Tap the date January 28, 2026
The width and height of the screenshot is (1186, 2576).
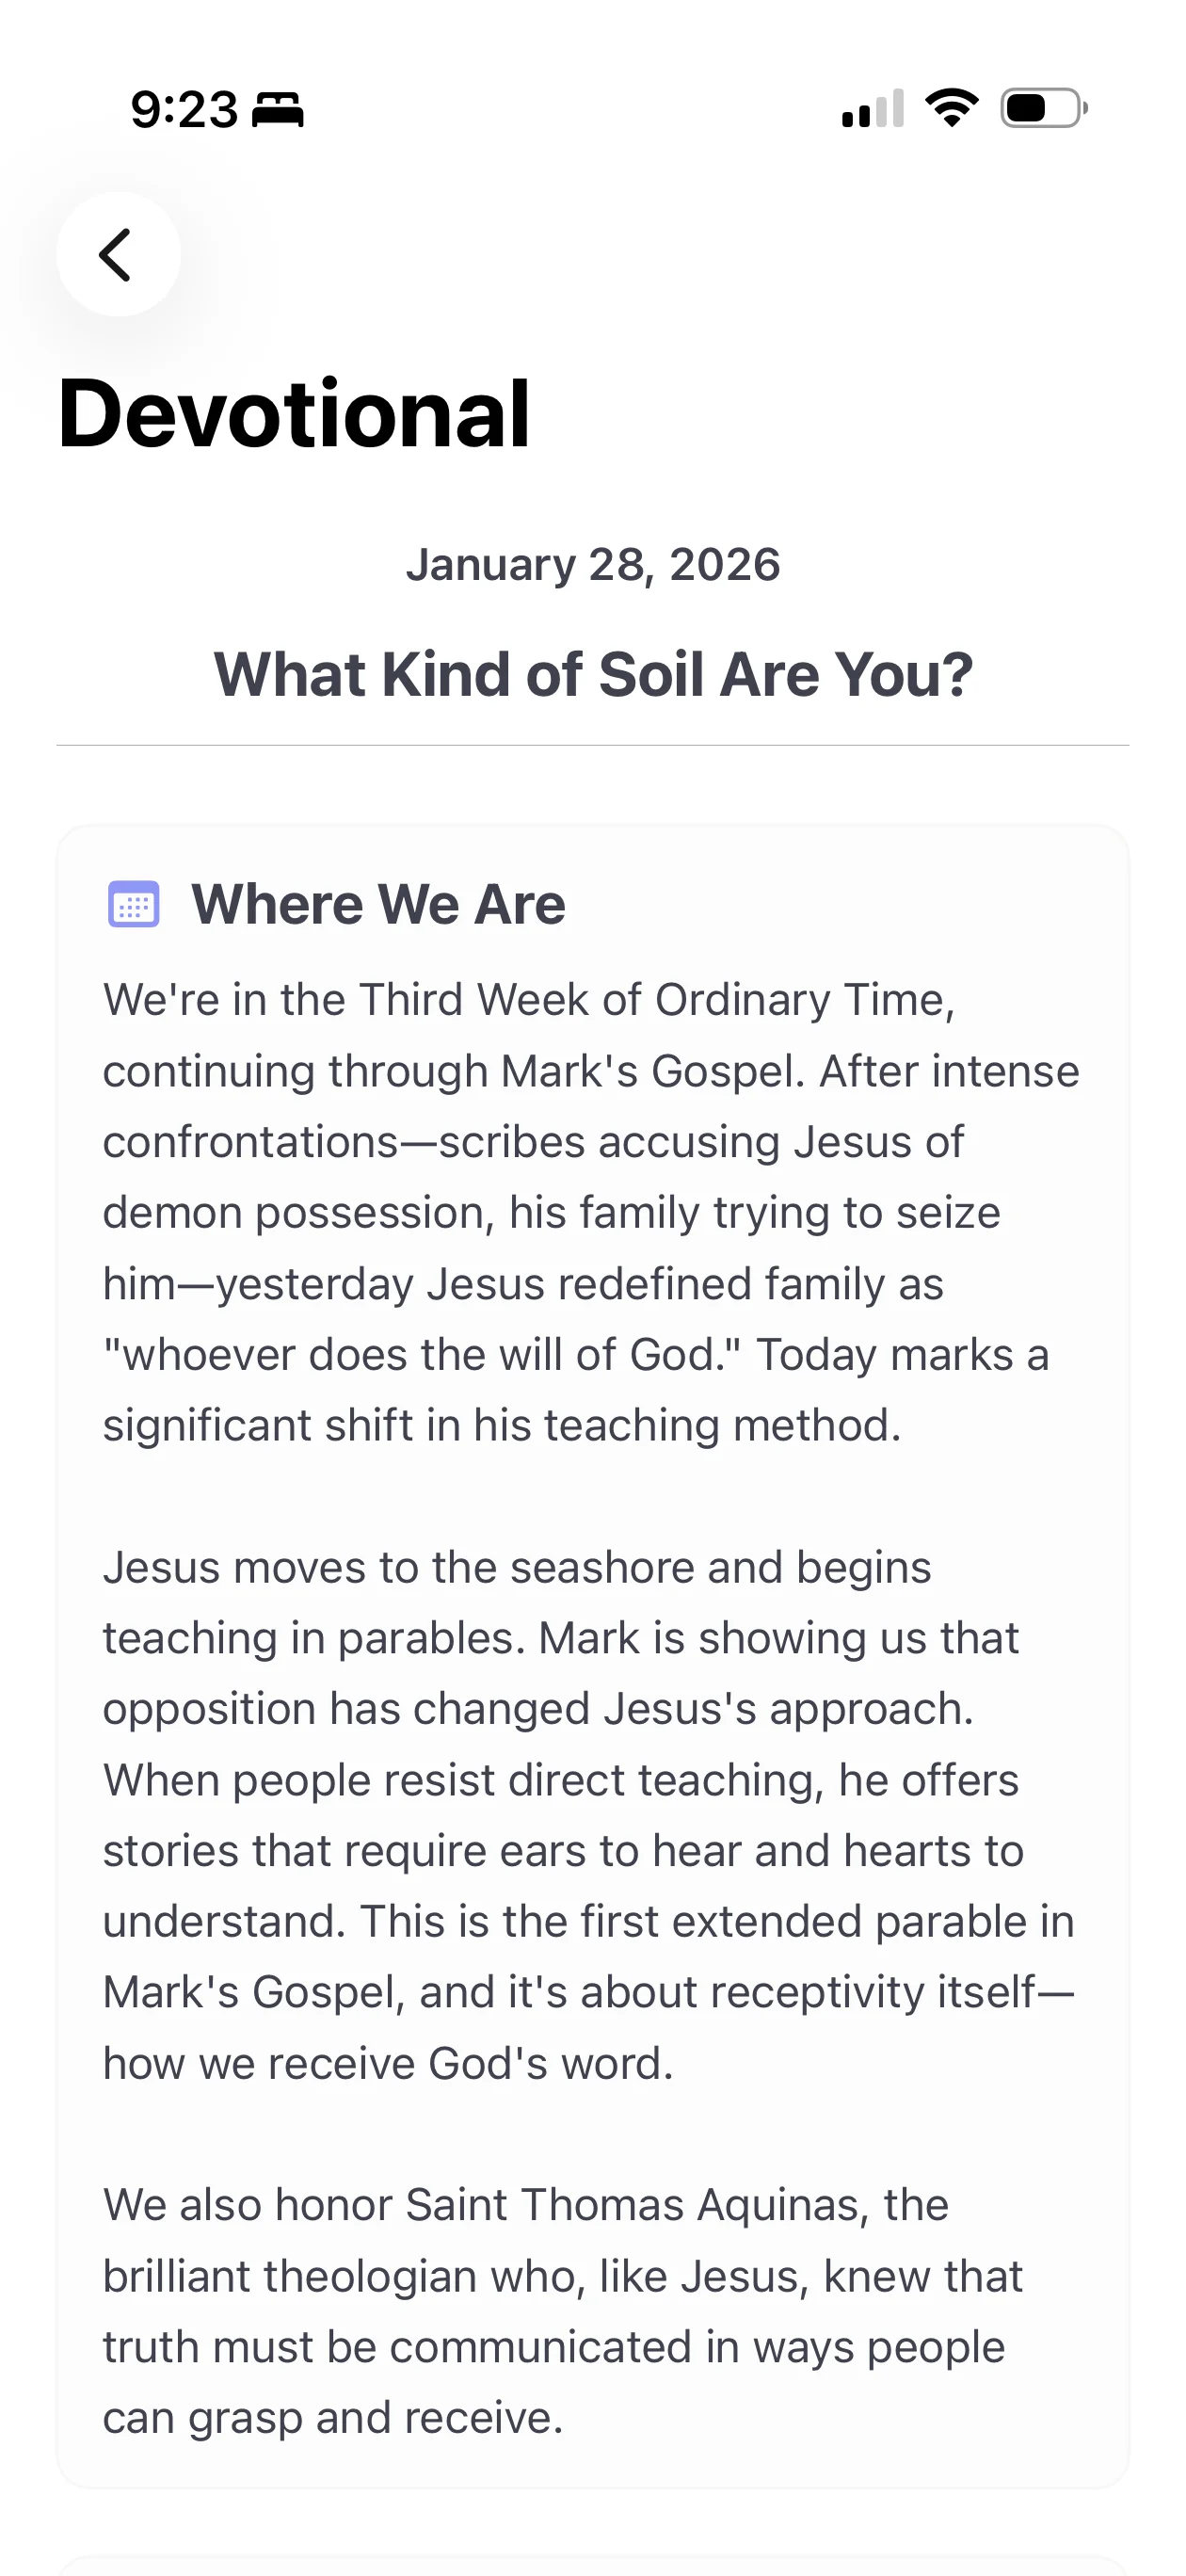(593, 565)
